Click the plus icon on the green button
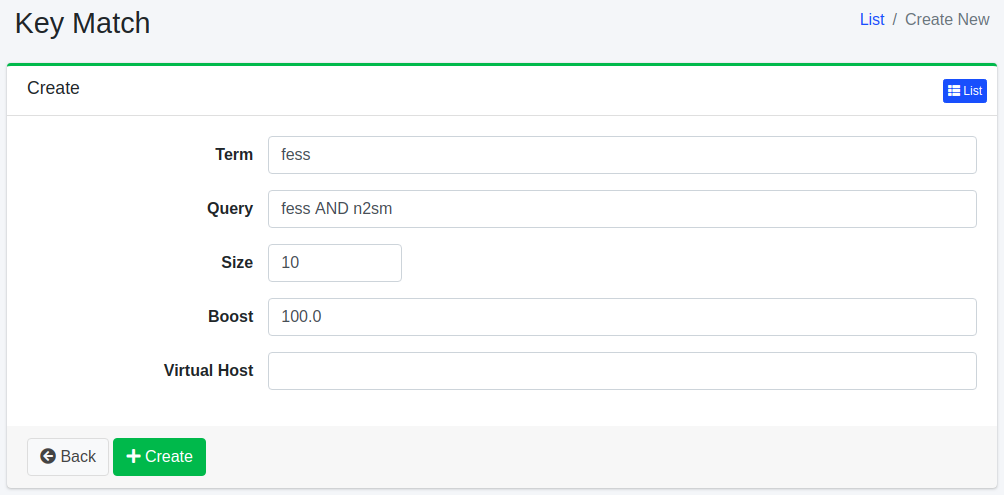 (x=133, y=457)
